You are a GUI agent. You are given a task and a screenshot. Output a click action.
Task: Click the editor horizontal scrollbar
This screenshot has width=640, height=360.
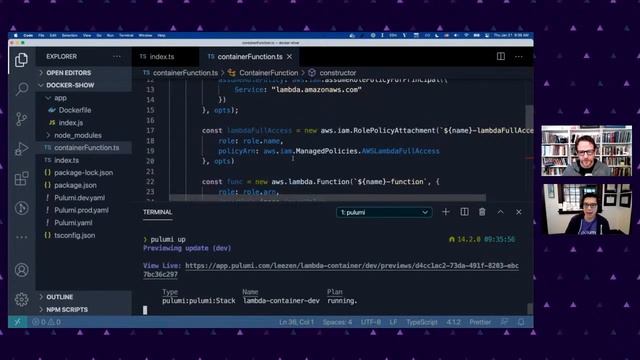[x=327, y=198]
